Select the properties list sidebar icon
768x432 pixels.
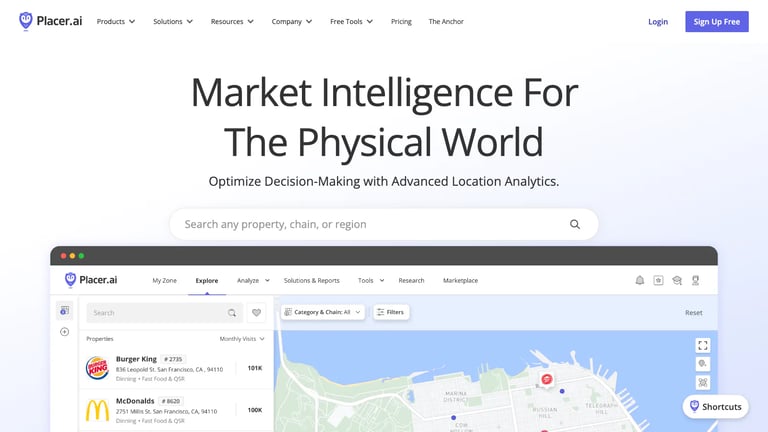pyautogui.click(x=65, y=311)
